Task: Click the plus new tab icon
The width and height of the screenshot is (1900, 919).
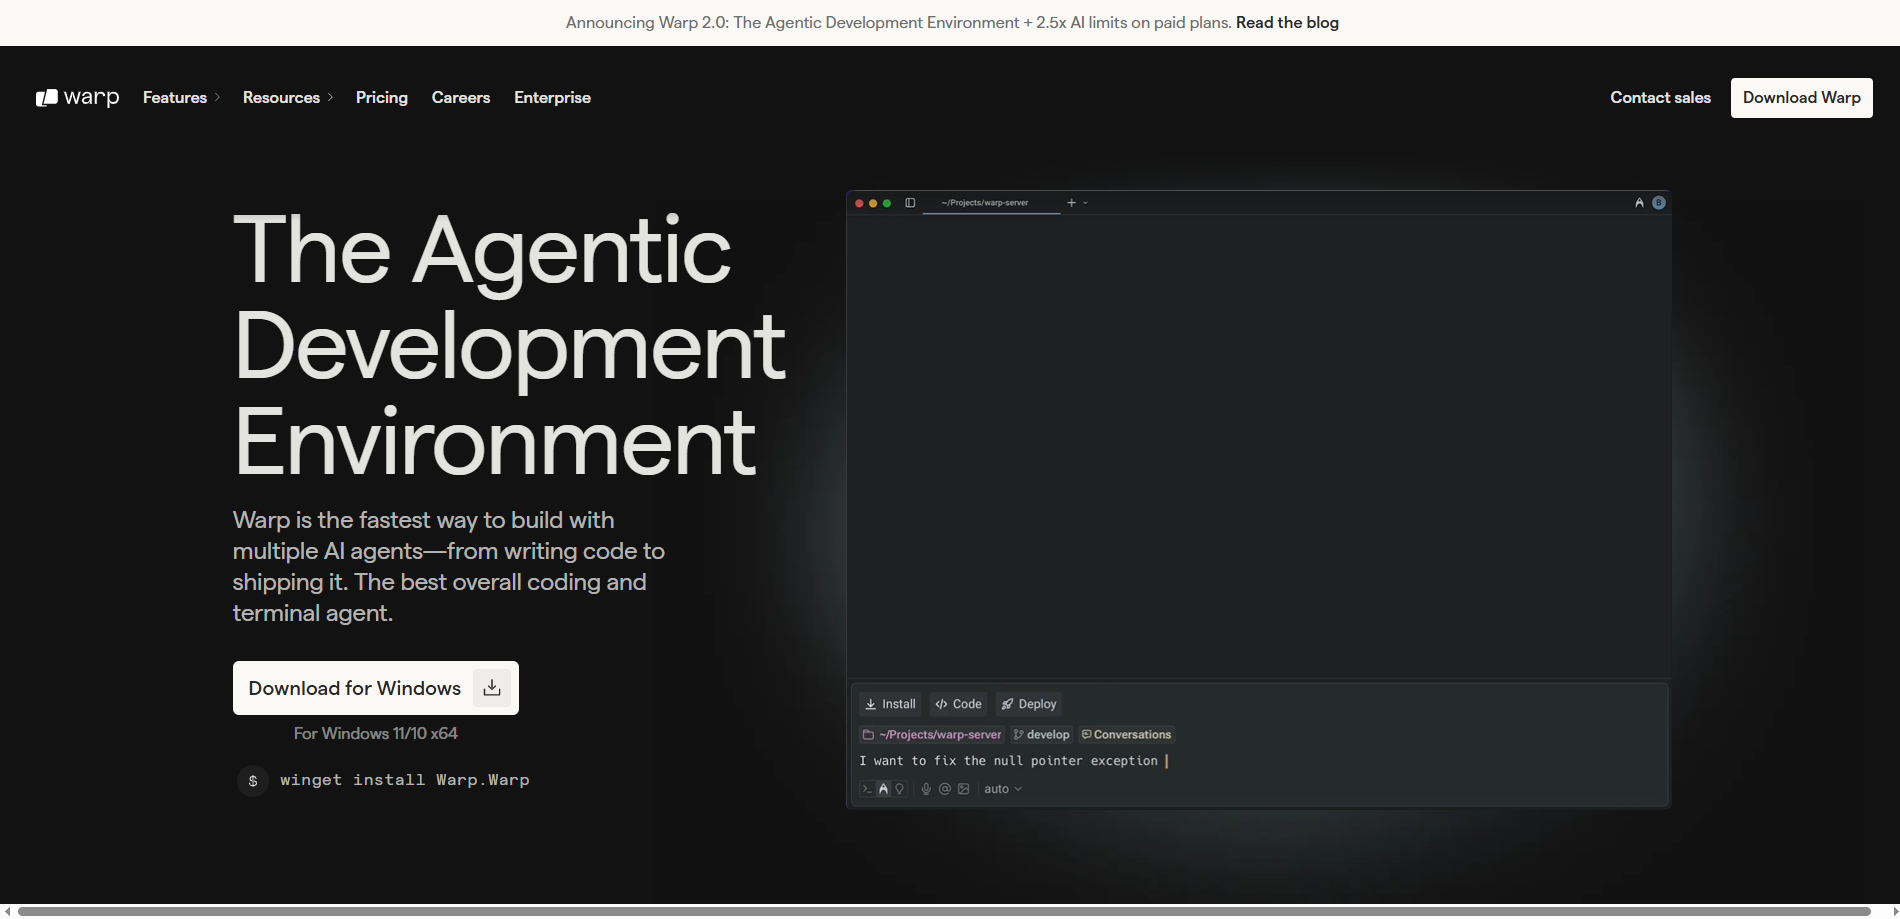Action: tap(1071, 203)
